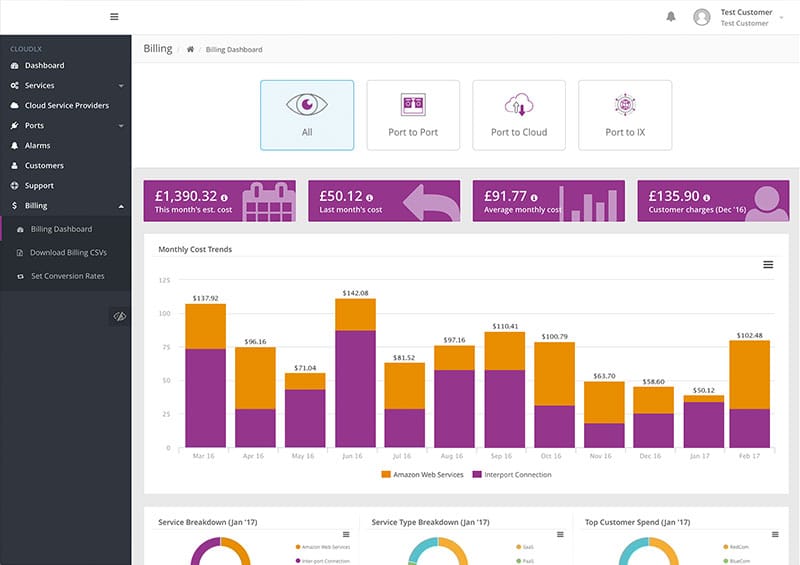800x565 pixels.
Task: Click the Customers person icon
Action: click(x=14, y=166)
